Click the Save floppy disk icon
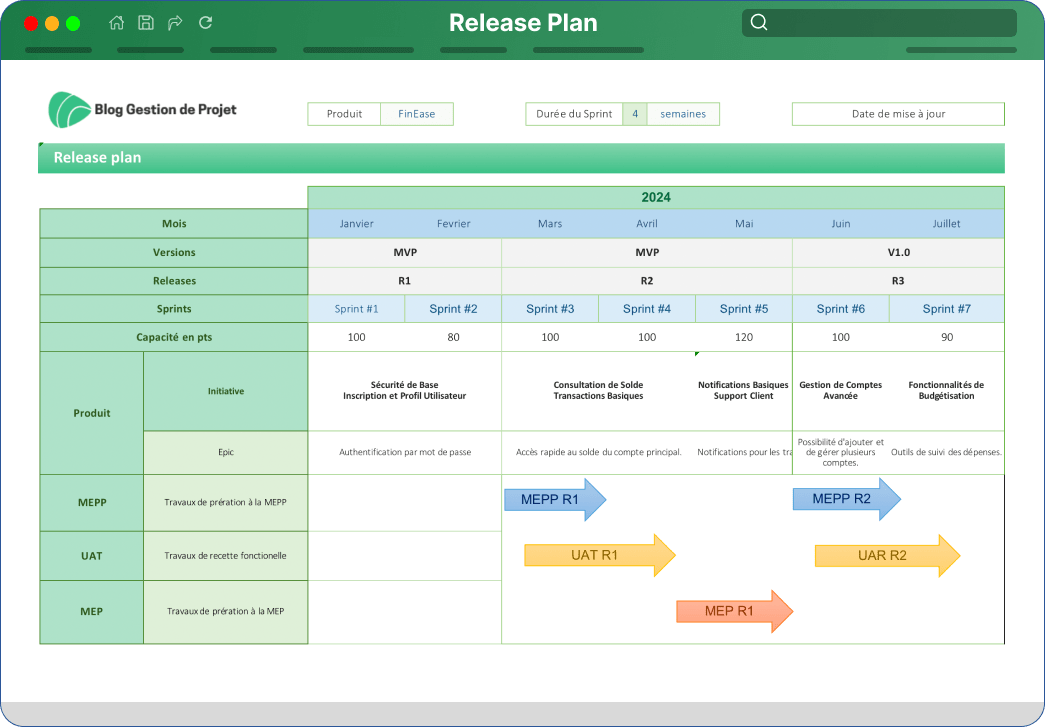This screenshot has width=1045, height=727. tap(146, 23)
